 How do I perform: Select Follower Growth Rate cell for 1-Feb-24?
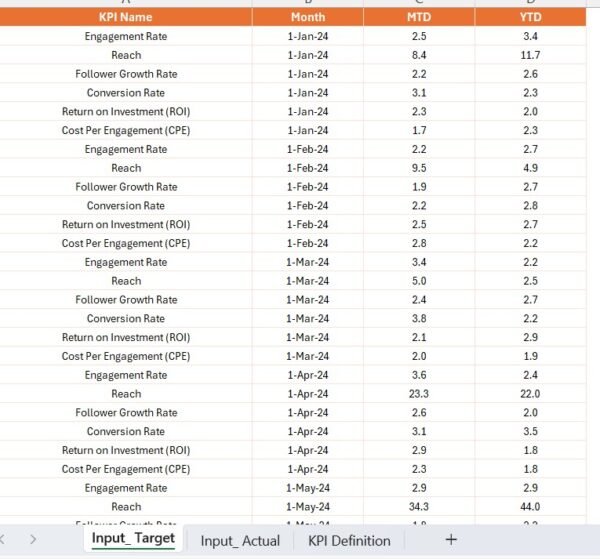126,187
